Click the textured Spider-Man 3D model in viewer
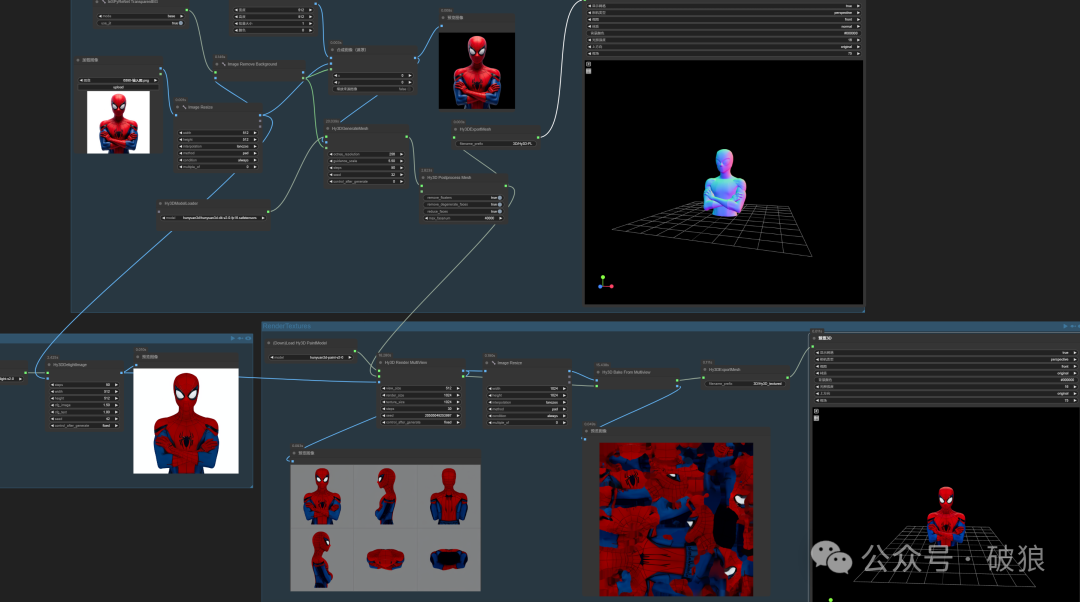Image resolution: width=1080 pixels, height=602 pixels. point(946,517)
